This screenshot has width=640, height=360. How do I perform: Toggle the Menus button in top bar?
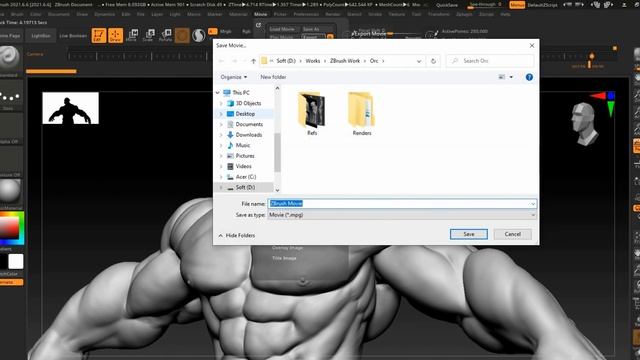[x=517, y=5]
